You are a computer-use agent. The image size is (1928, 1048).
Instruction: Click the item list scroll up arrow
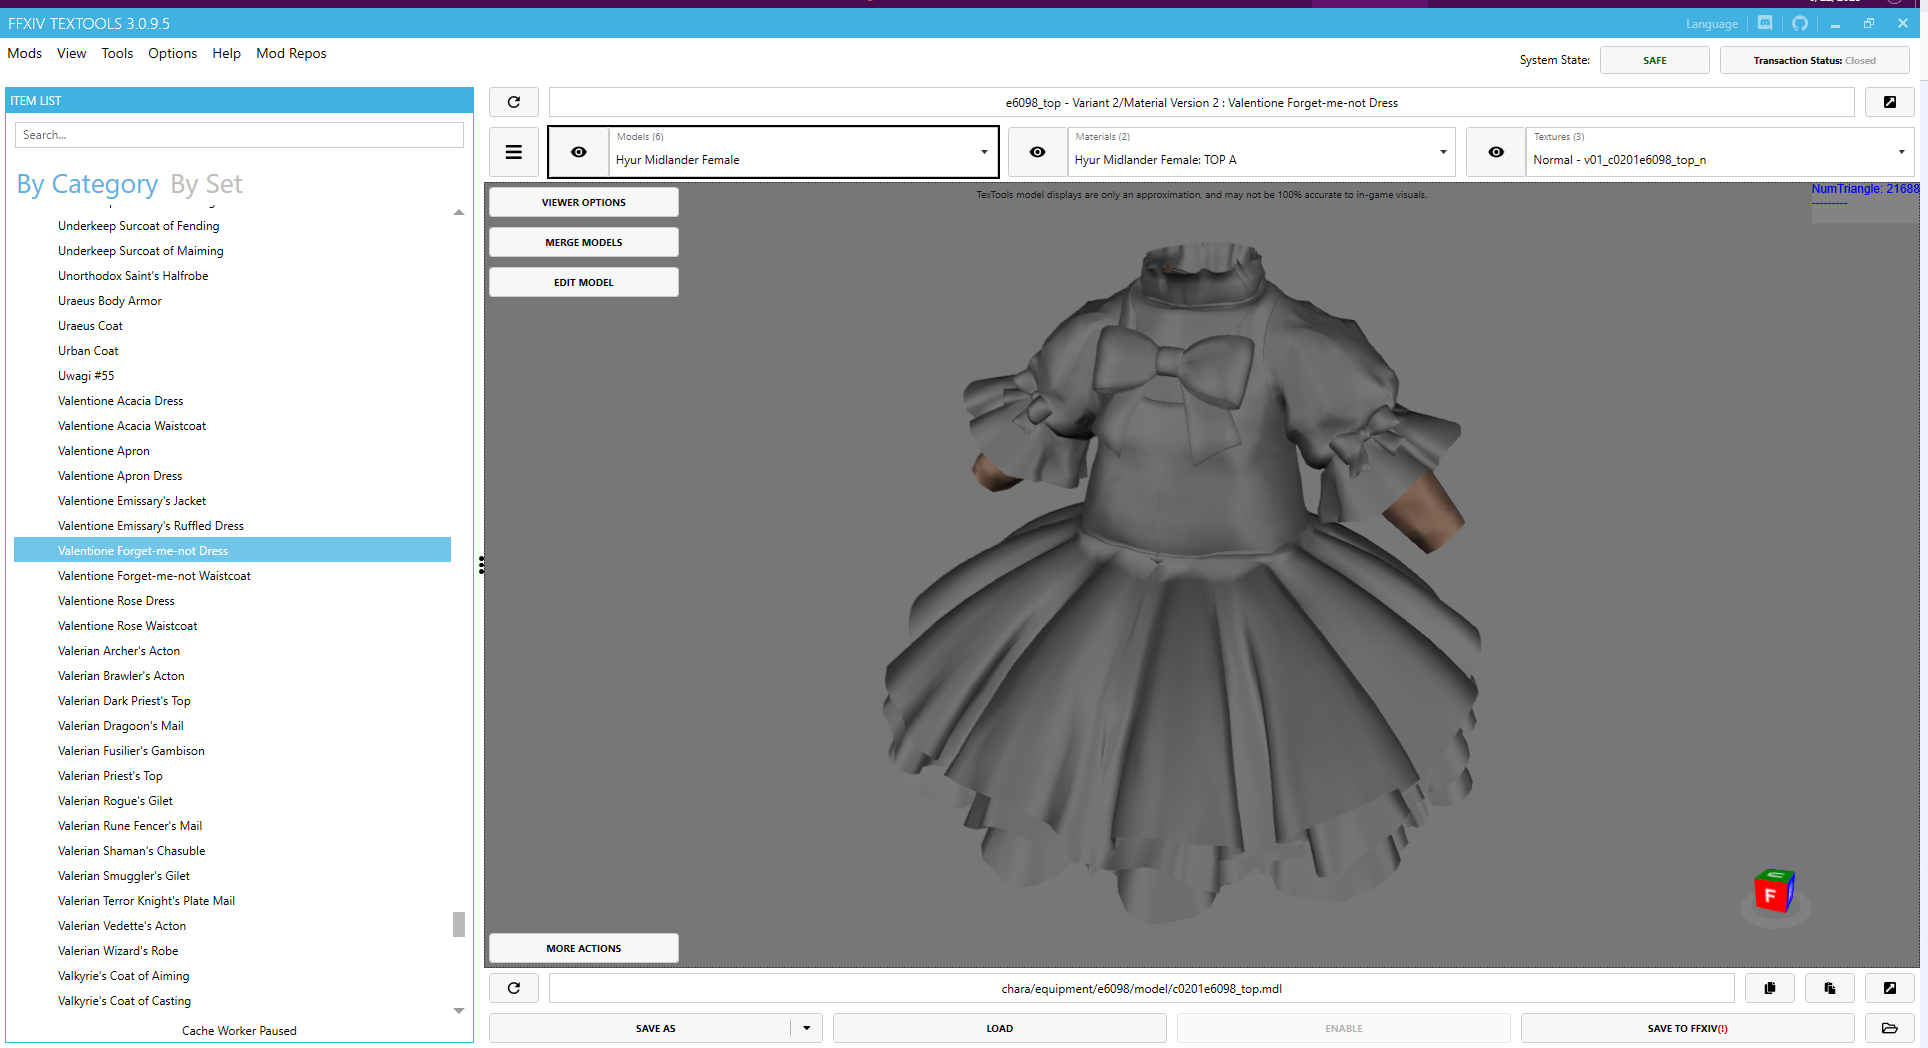(459, 212)
